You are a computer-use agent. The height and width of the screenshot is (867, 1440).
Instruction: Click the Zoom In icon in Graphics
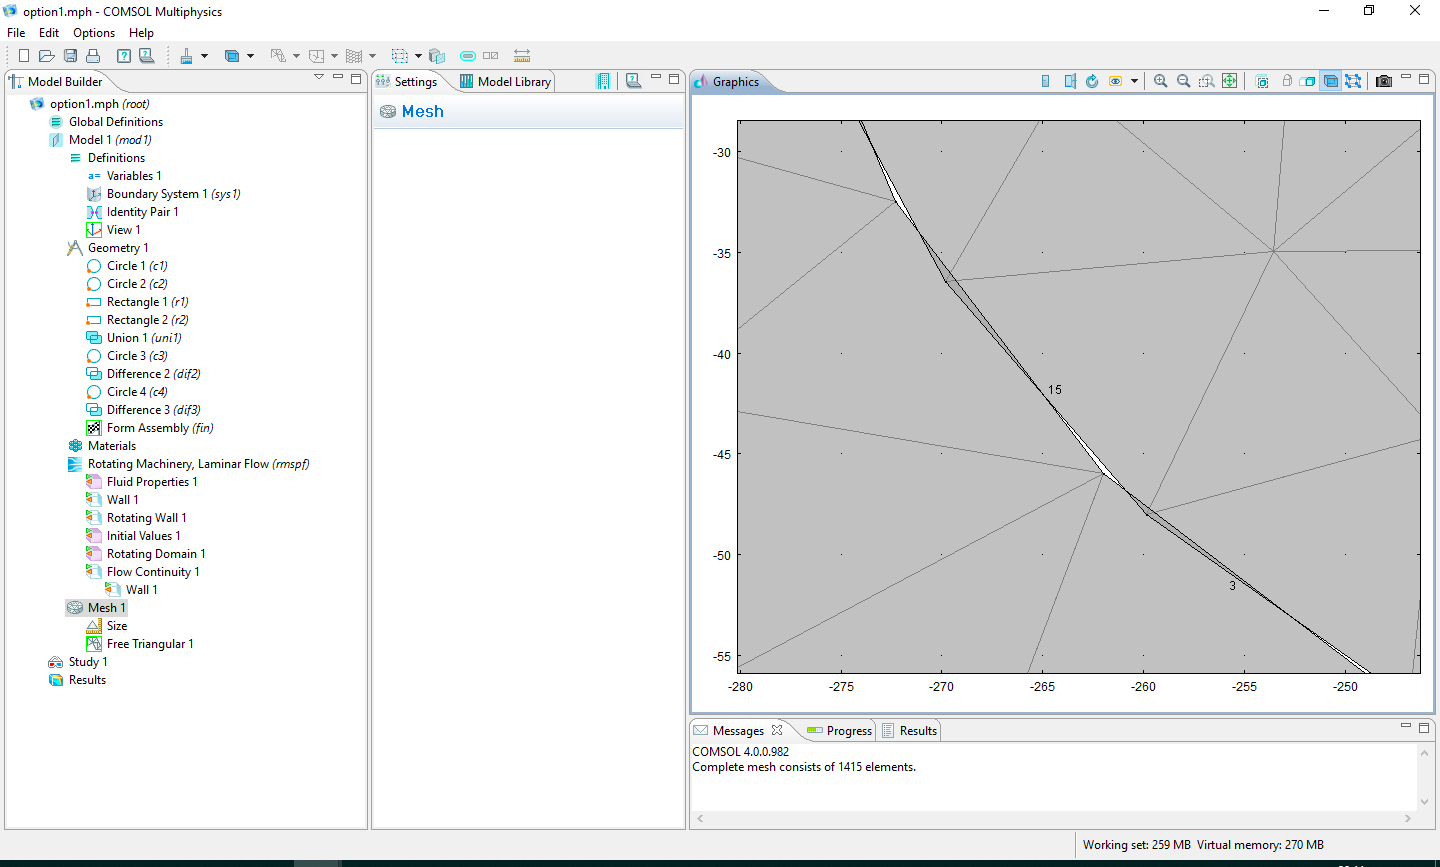click(x=1160, y=82)
